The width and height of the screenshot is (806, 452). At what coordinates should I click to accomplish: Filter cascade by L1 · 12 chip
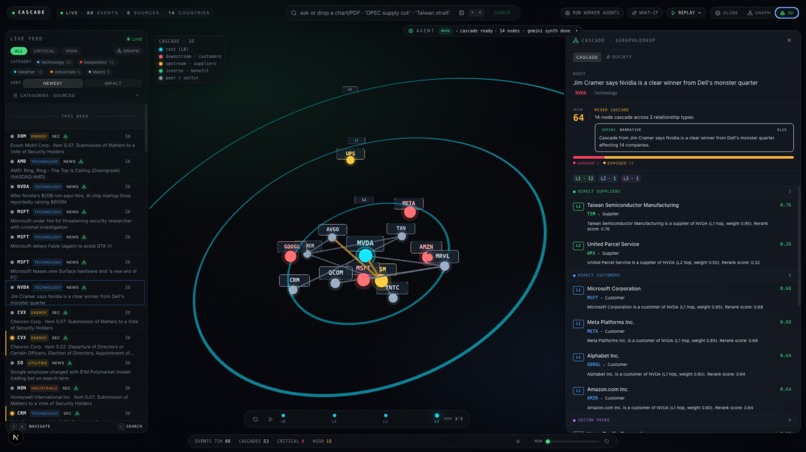[584, 178]
